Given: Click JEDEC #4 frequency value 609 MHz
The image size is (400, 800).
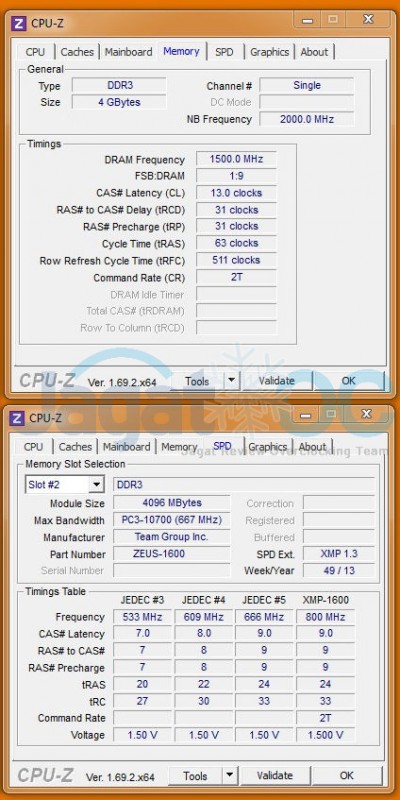Looking at the screenshot, I should pyautogui.click(x=204, y=617).
